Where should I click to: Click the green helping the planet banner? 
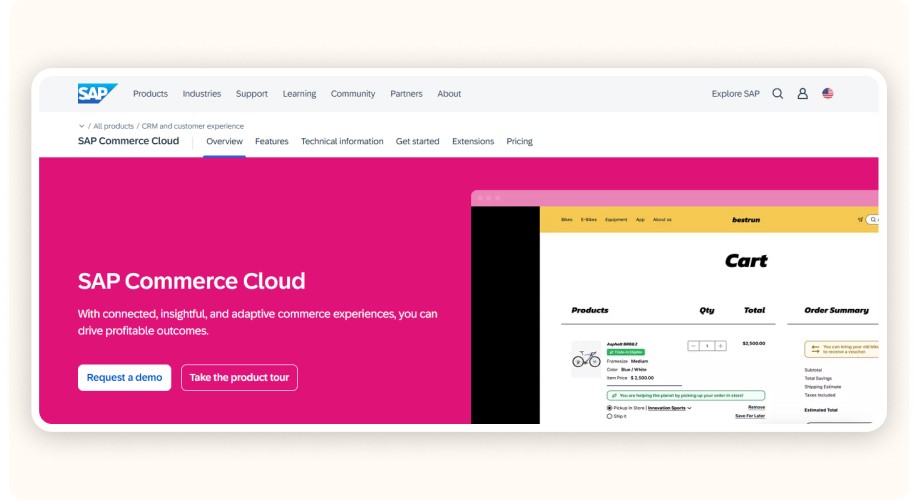coord(686,396)
